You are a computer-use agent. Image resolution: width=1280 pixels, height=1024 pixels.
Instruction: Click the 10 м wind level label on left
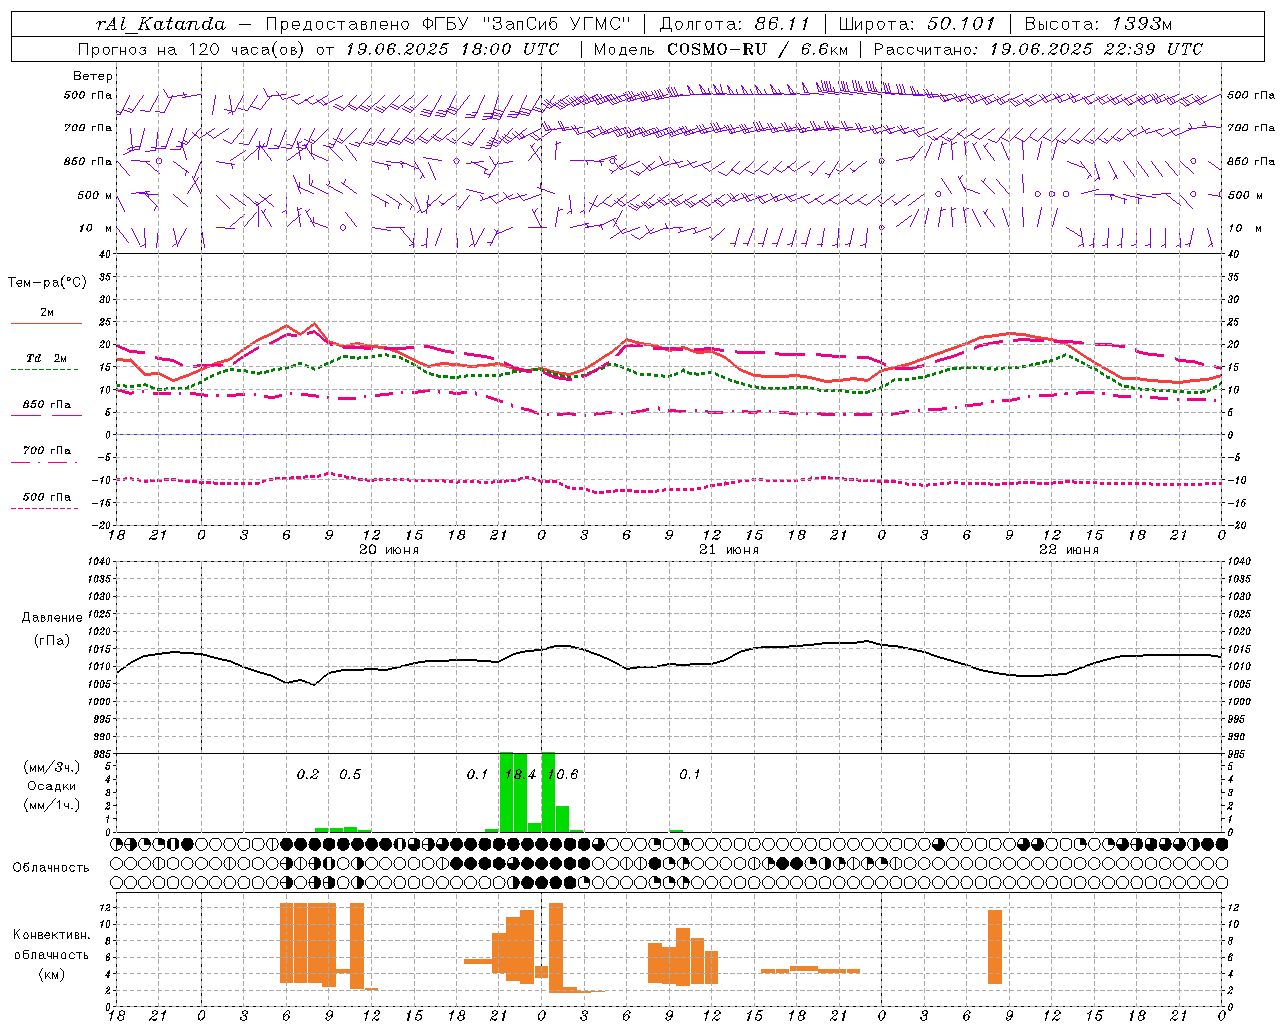tap(96, 228)
